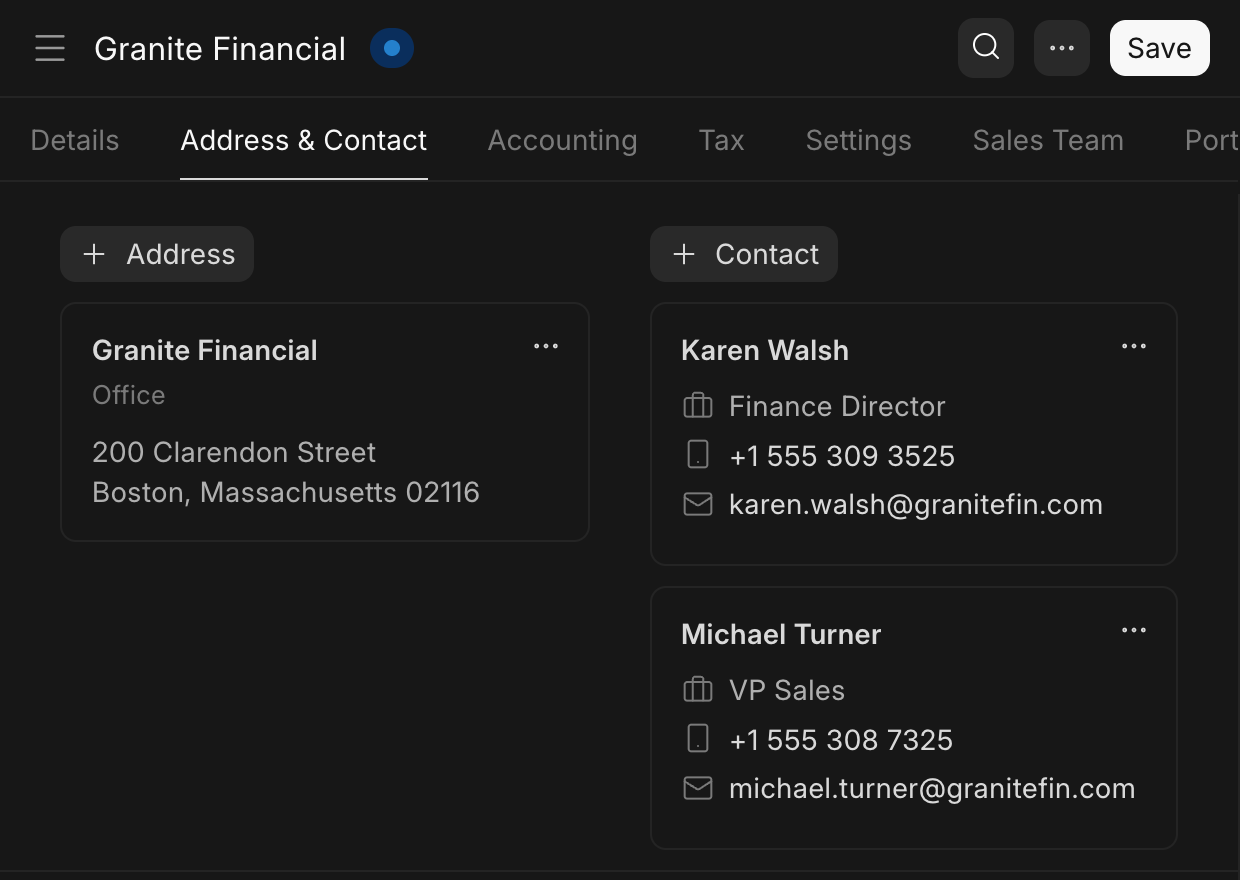
Task: Click the Office address type label
Action: (x=129, y=395)
